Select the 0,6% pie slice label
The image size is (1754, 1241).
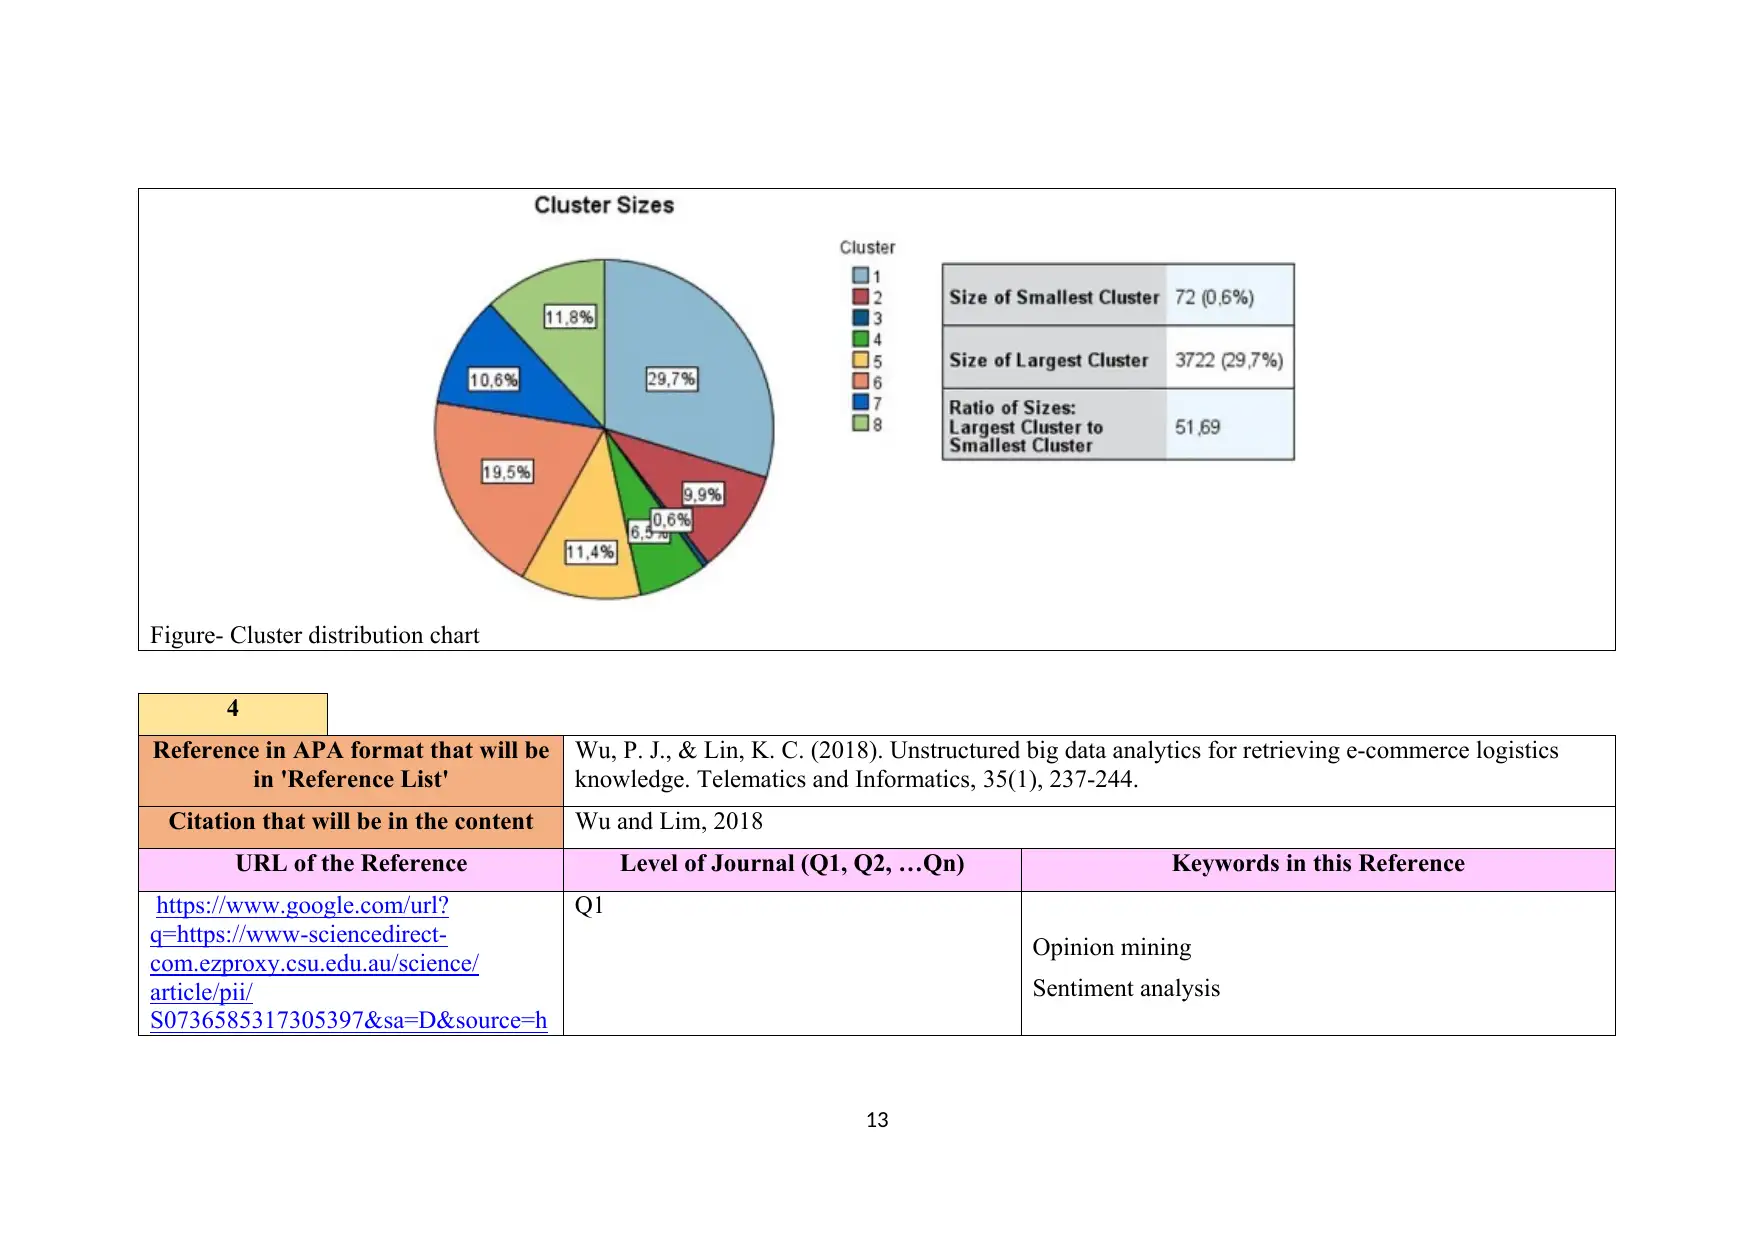pyautogui.click(x=672, y=520)
